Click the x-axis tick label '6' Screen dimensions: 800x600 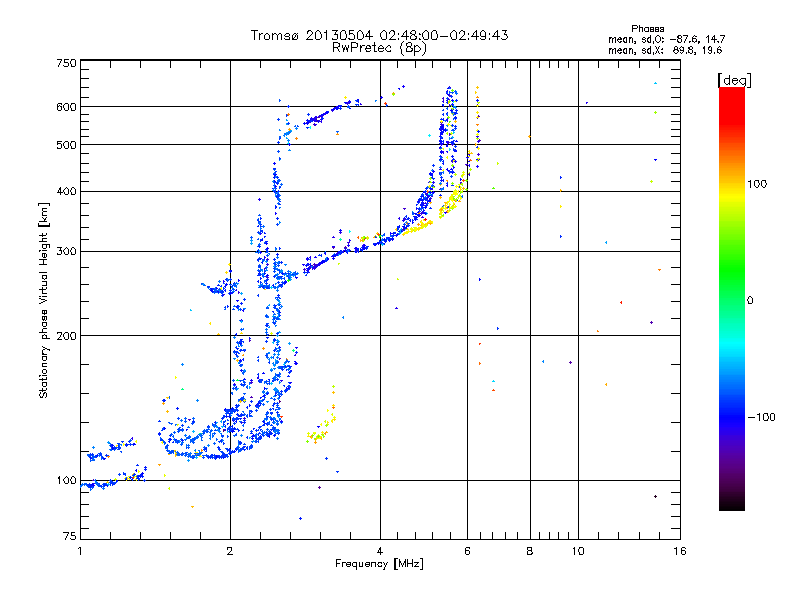pos(467,551)
